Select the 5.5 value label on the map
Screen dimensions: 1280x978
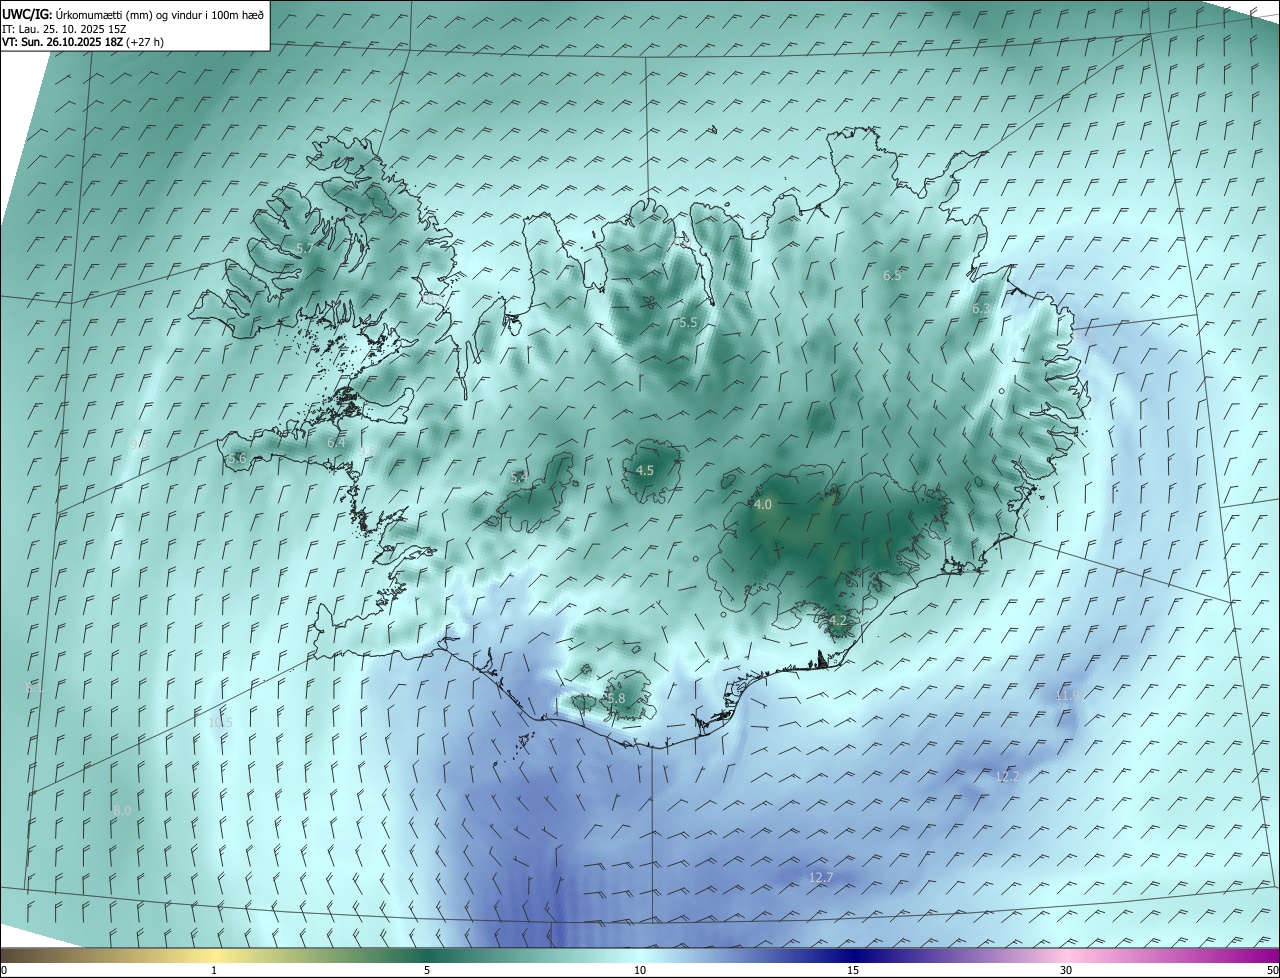688,323
